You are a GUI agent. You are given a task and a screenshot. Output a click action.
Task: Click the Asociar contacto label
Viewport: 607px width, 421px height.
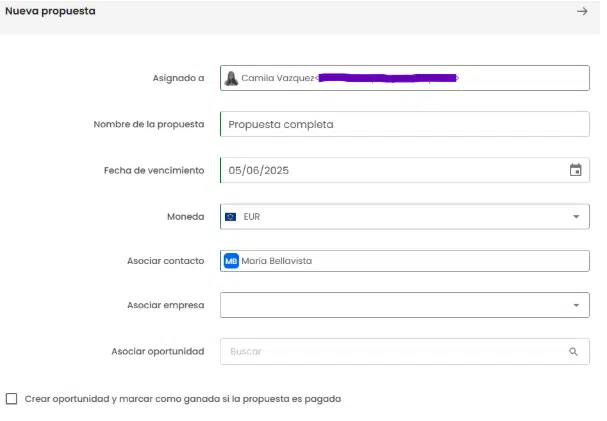click(166, 261)
